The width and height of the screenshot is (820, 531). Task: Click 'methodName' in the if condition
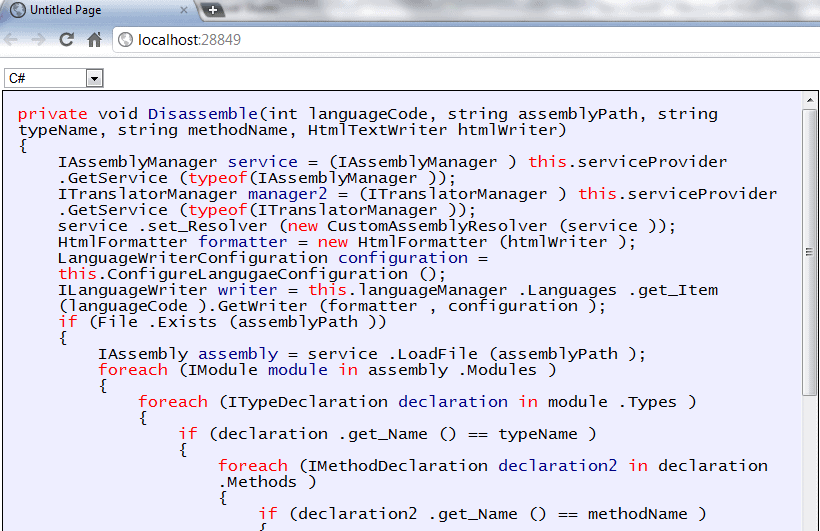[637, 514]
